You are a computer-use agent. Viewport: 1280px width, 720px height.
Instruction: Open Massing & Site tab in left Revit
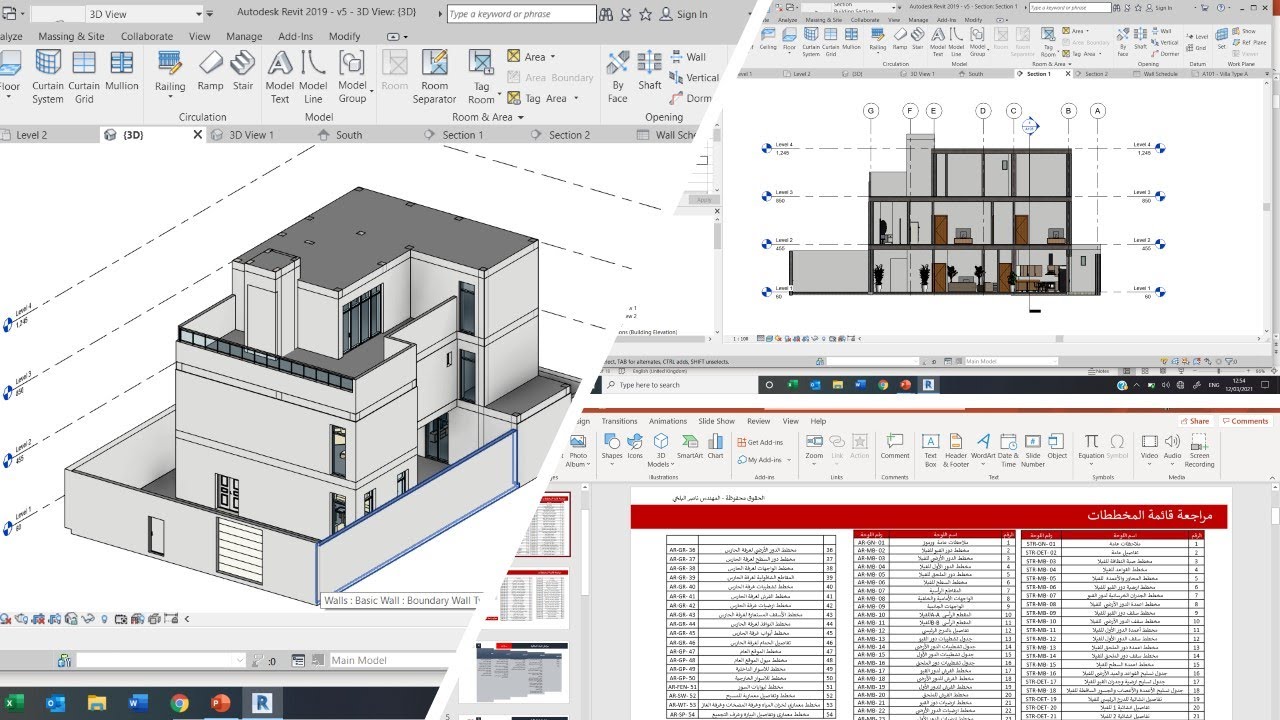(71, 36)
